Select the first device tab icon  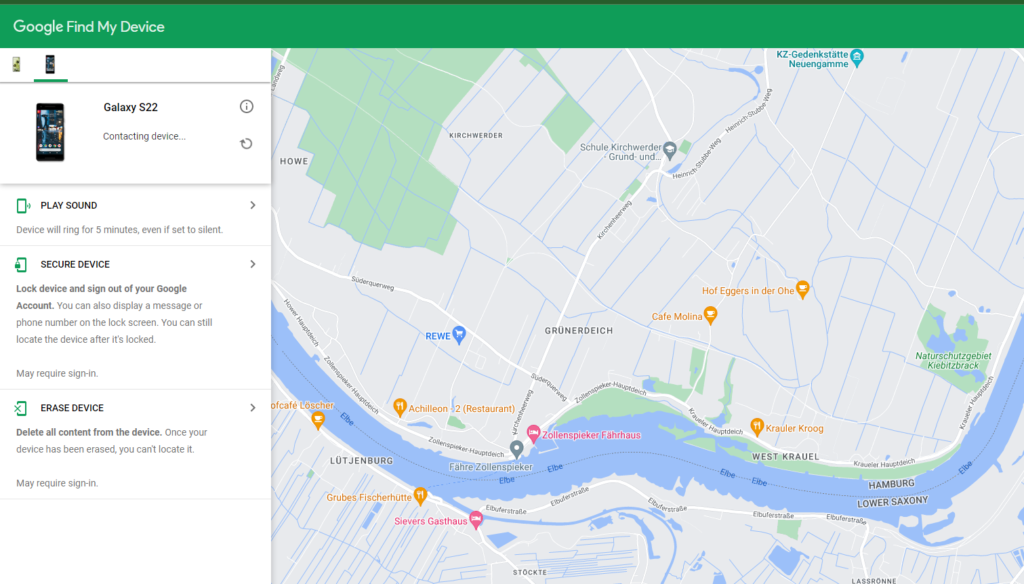click(x=16, y=64)
